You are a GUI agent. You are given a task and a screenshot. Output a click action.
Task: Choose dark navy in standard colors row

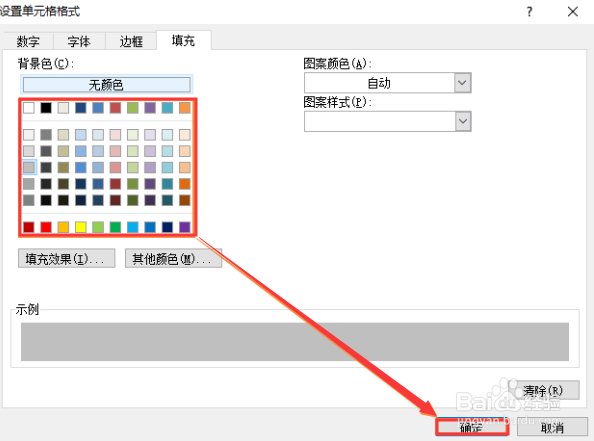click(x=167, y=227)
